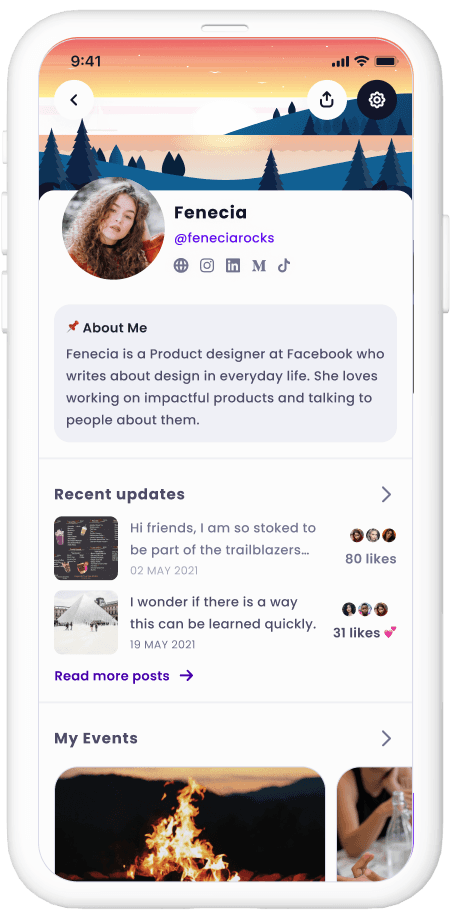
Task: Visit Fenecia's website globe icon
Action: [181, 265]
